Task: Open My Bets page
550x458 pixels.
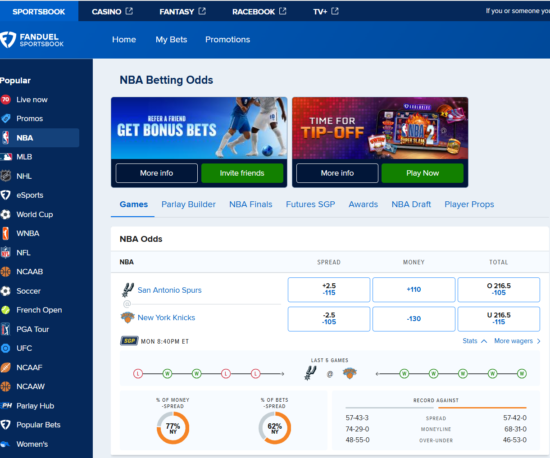Action: [x=171, y=40]
